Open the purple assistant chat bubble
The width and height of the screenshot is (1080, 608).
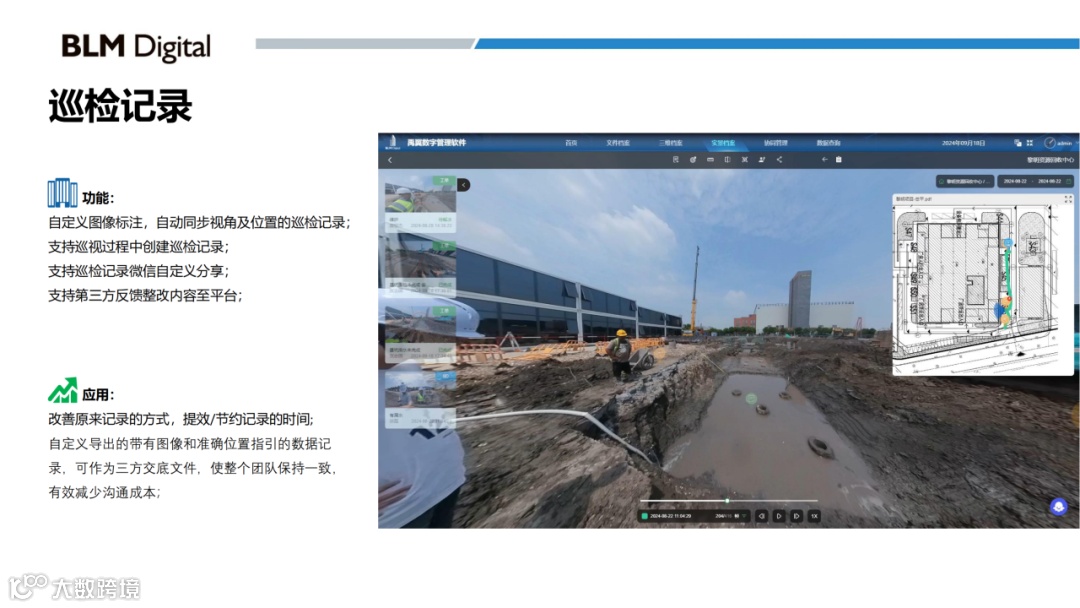click(1059, 507)
